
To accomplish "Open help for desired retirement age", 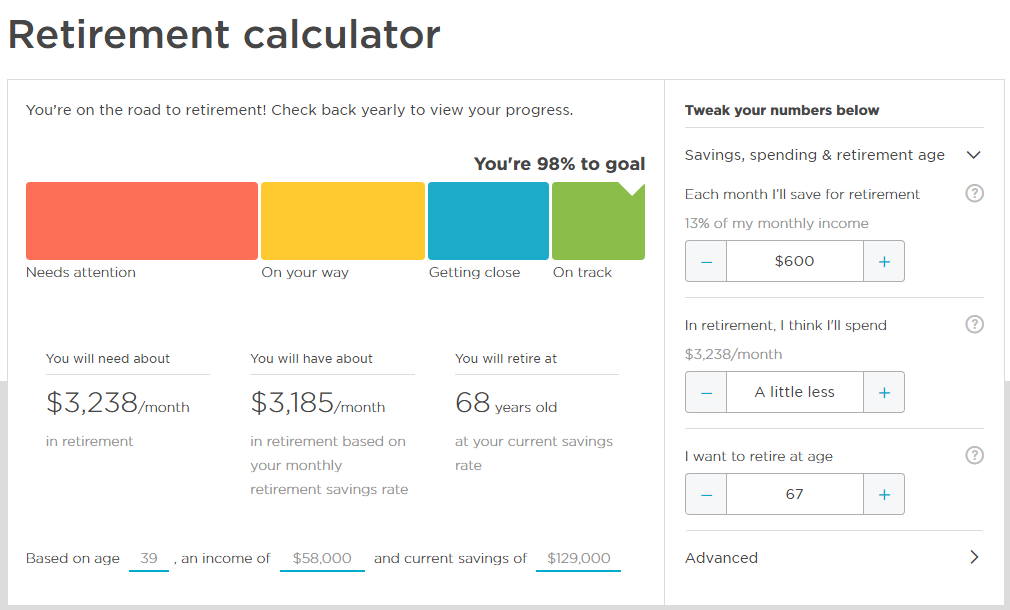I will 974,455.
